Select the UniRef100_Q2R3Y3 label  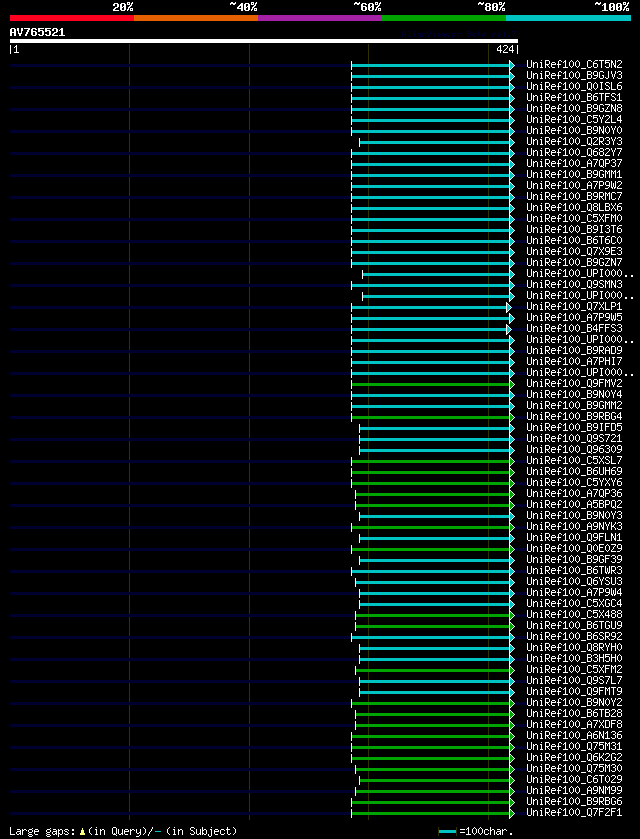(x=574, y=142)
